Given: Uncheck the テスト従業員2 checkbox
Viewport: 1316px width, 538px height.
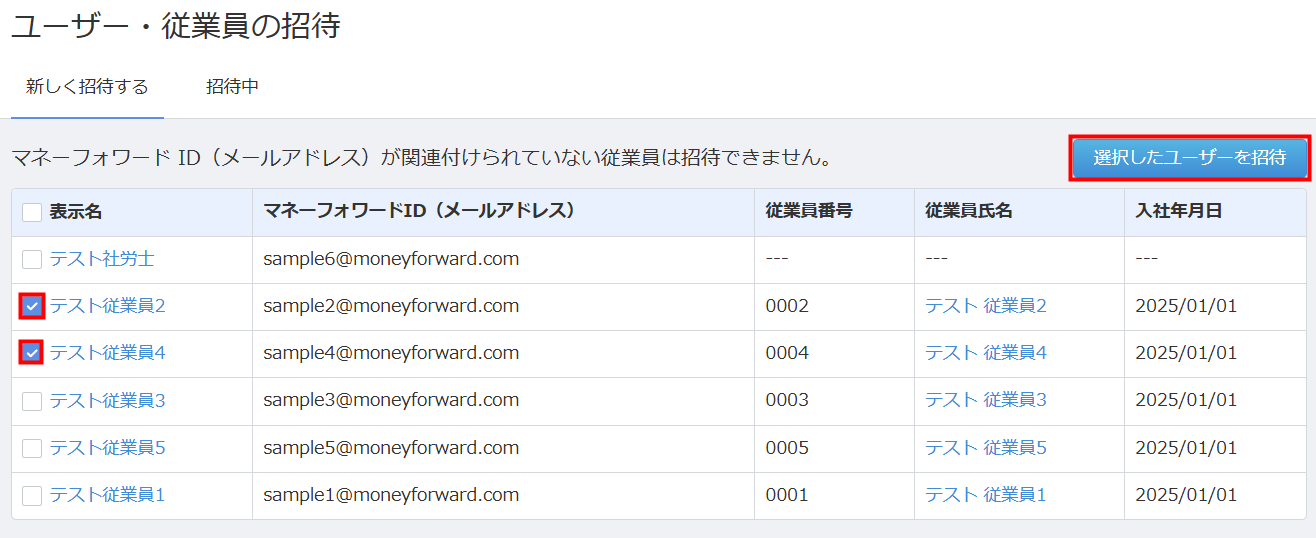Looking at the screenshot, I should (32, 306).
